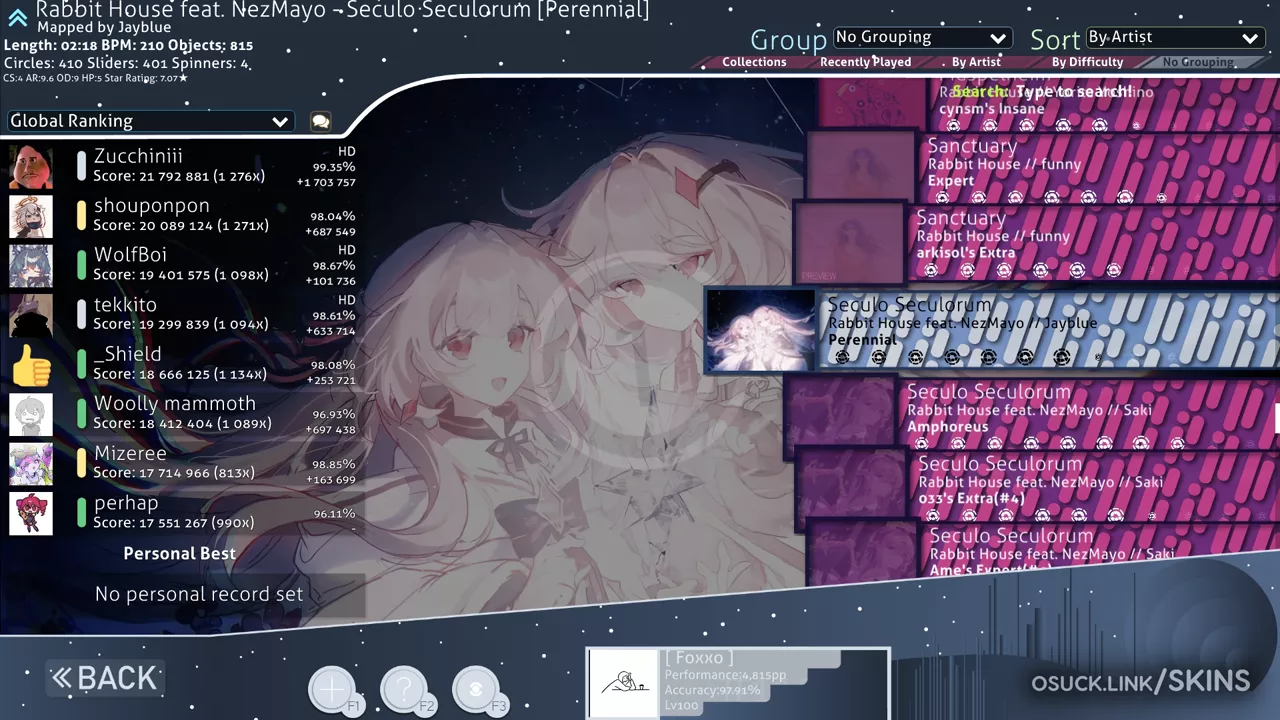Select the By Difficulty tab
Image resolution: width=1280 pixels, height=720 pixels.
pyautogui.click(x=1088, y=62)
